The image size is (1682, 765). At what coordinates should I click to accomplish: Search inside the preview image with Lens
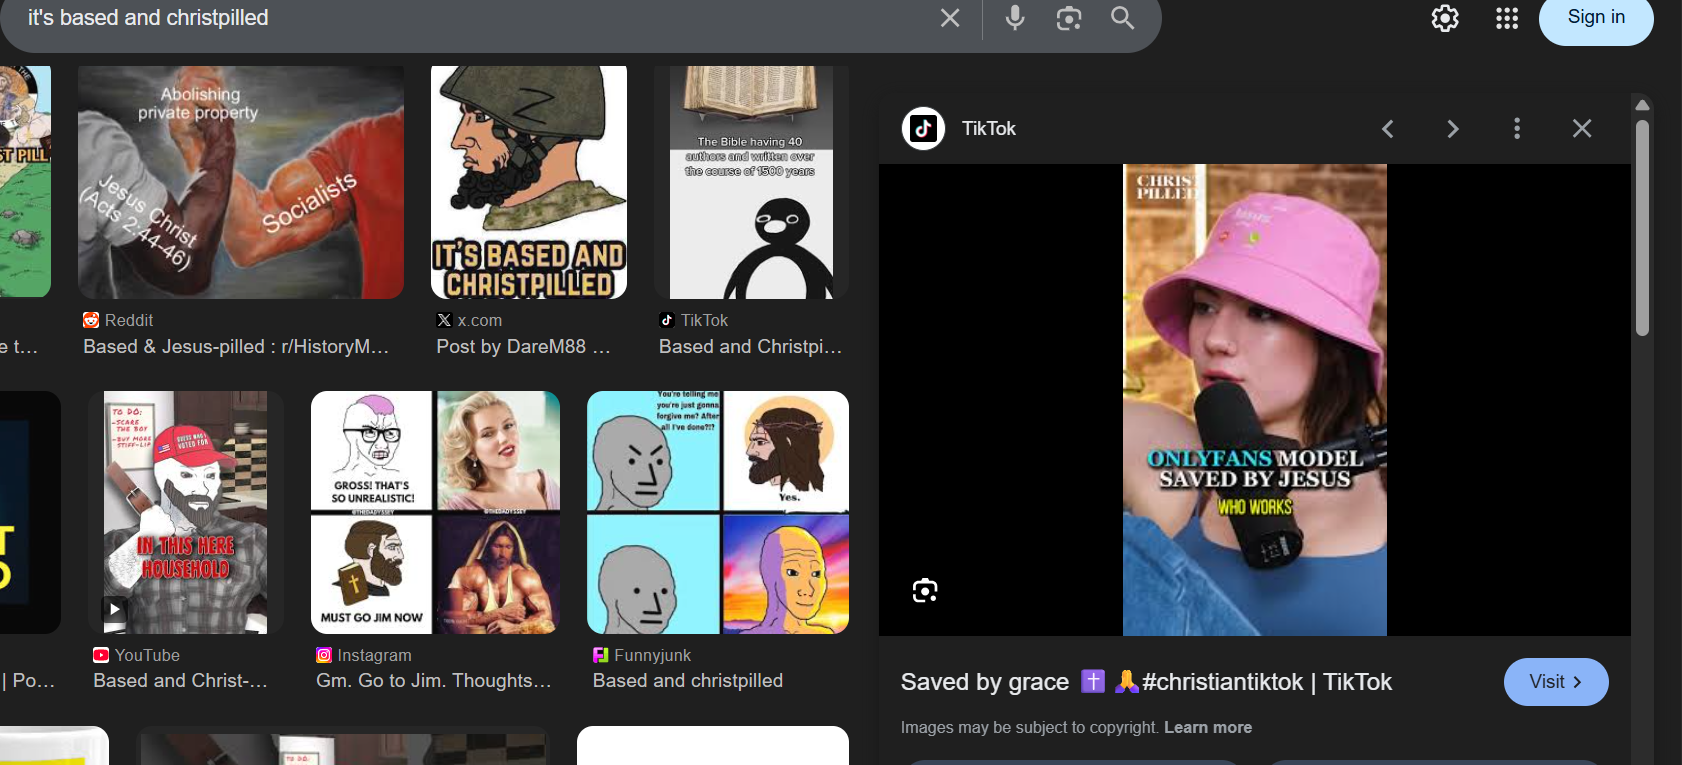pyautogui.click(x=925, y=591)
